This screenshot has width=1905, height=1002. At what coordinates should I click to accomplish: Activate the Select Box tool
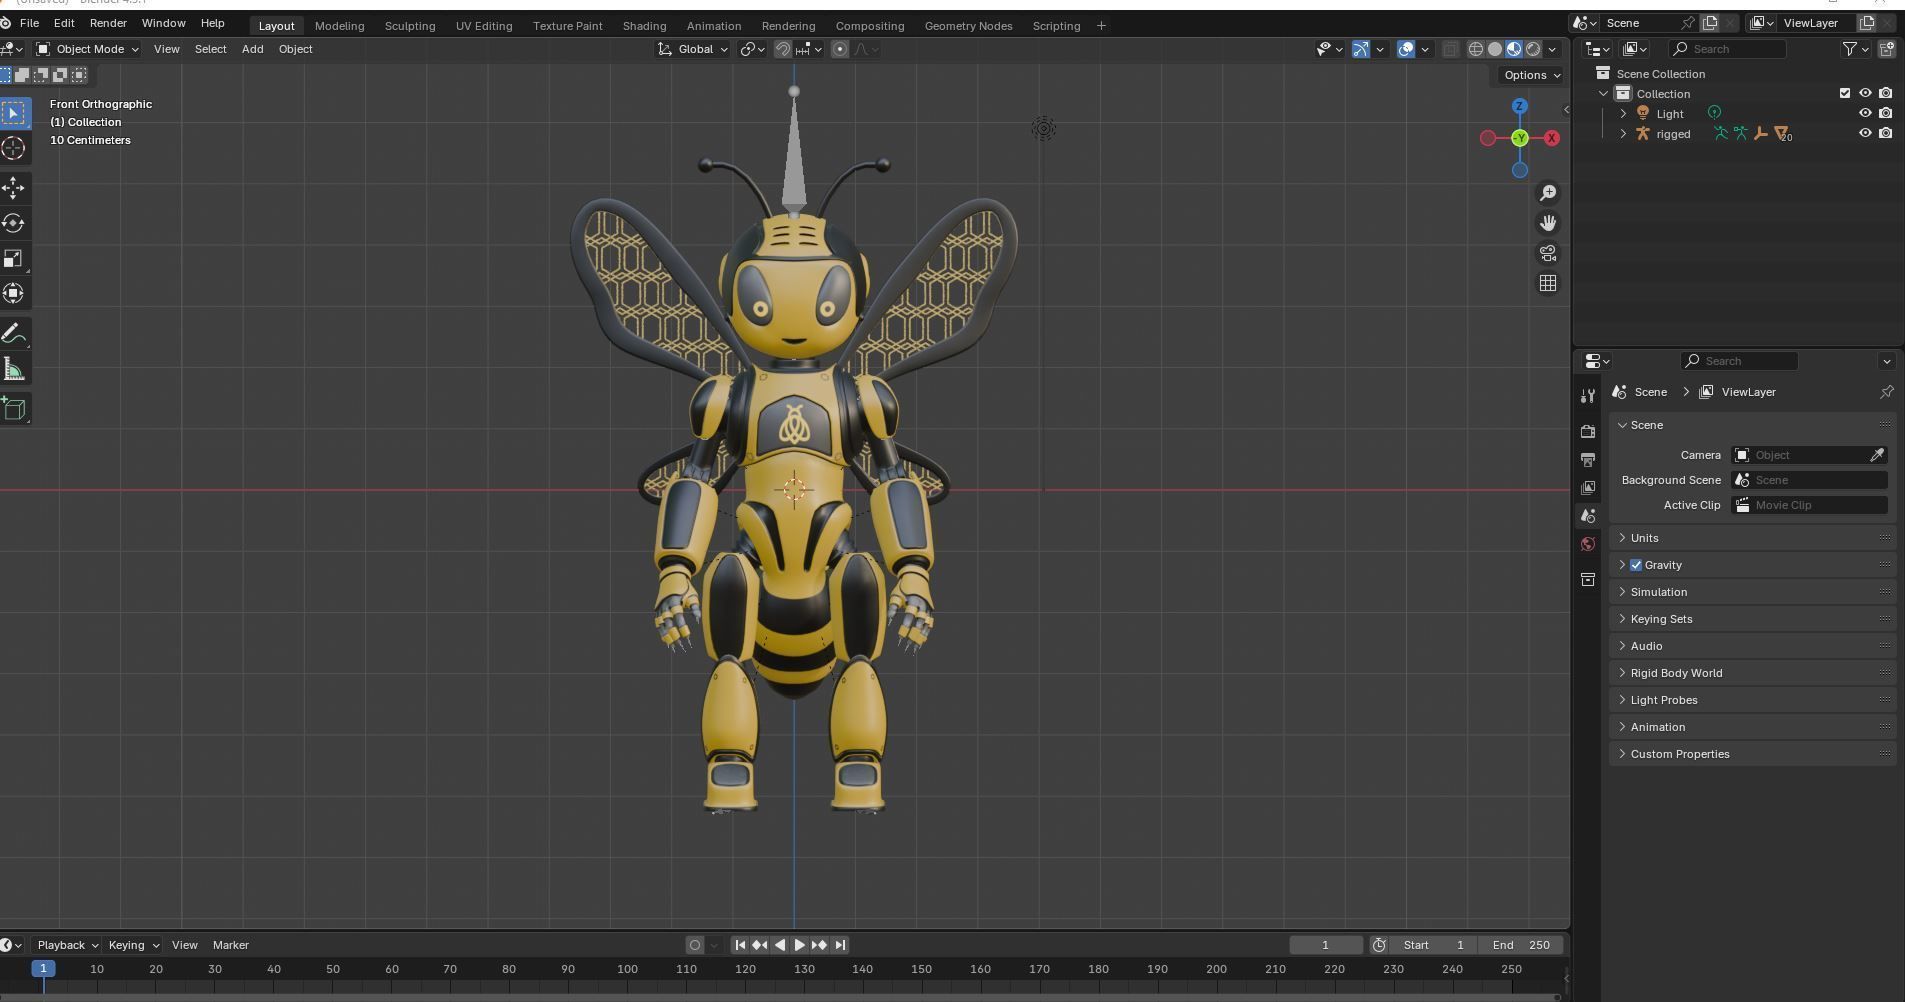pos(14,113)
